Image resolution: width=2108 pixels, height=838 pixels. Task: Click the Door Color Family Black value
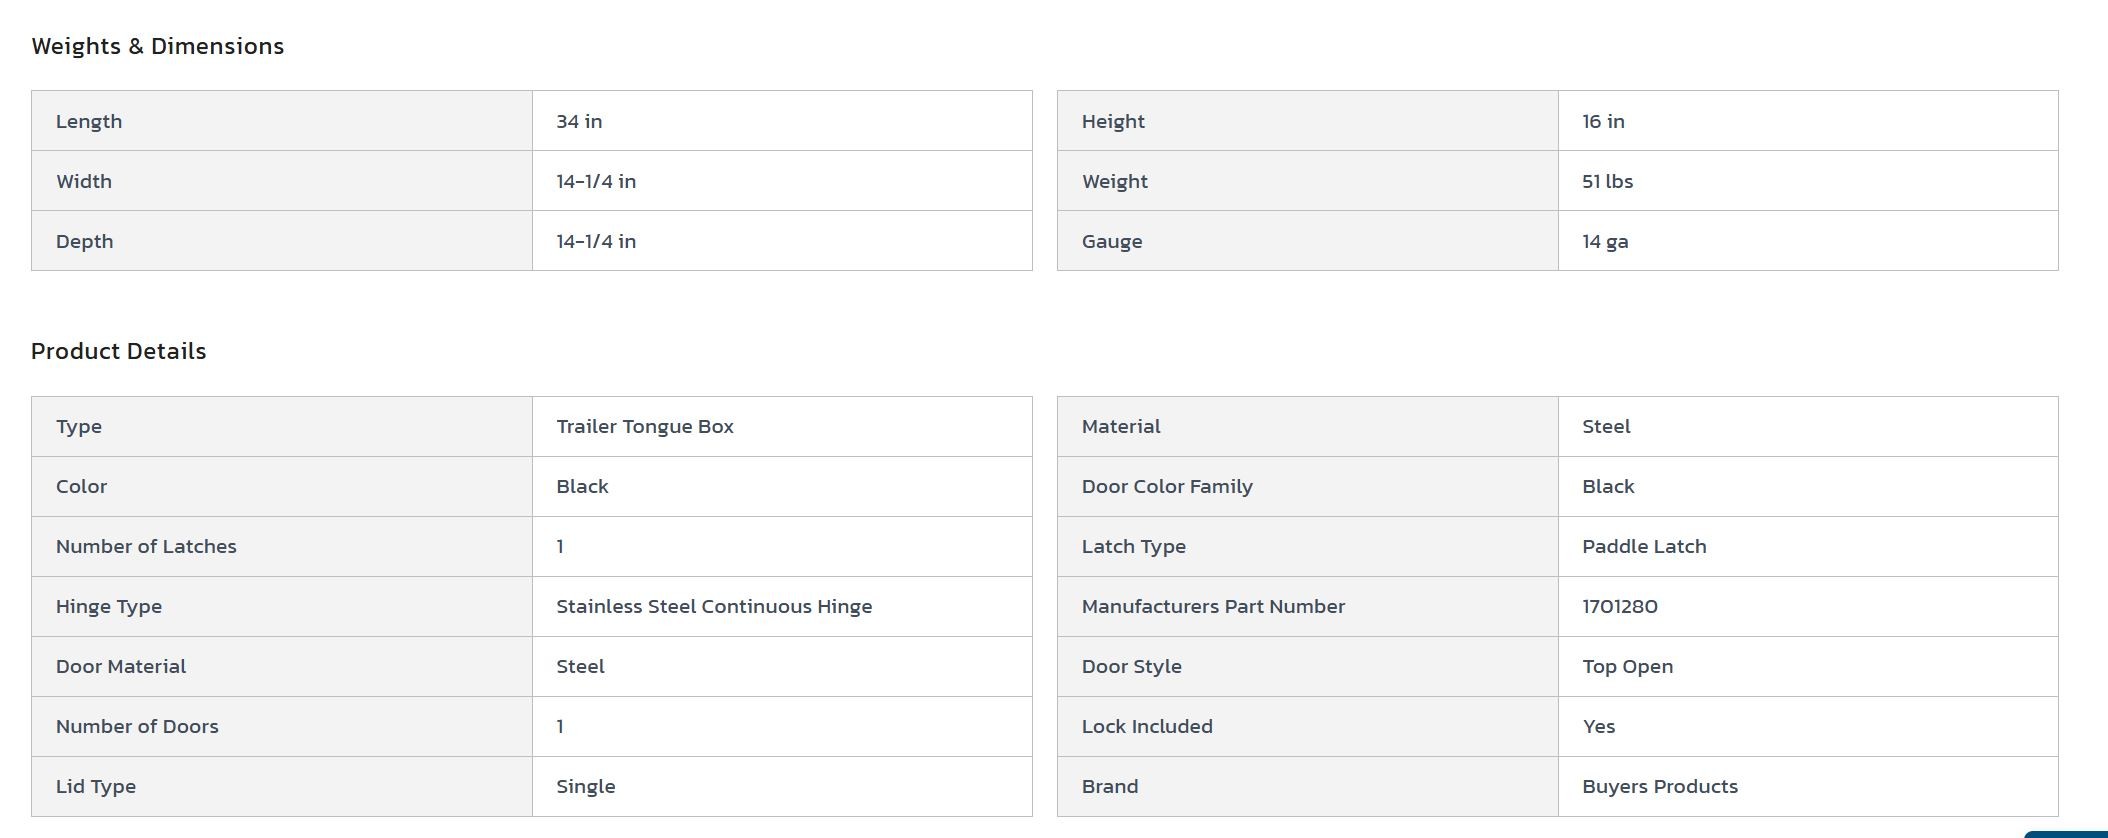(x=1608, y=486)
